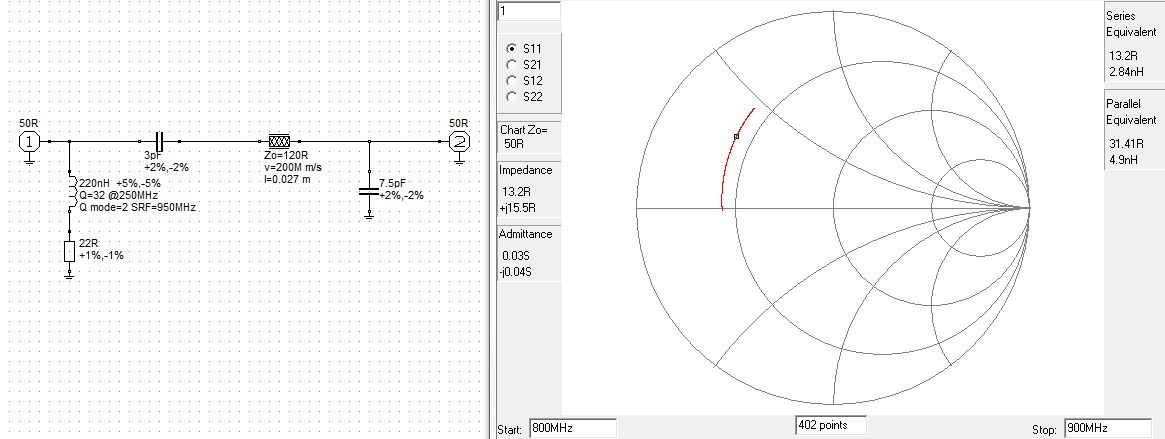1165x439 pixels.
Task: Select port 1 symbol in the schematic
Action: (28, 141)
